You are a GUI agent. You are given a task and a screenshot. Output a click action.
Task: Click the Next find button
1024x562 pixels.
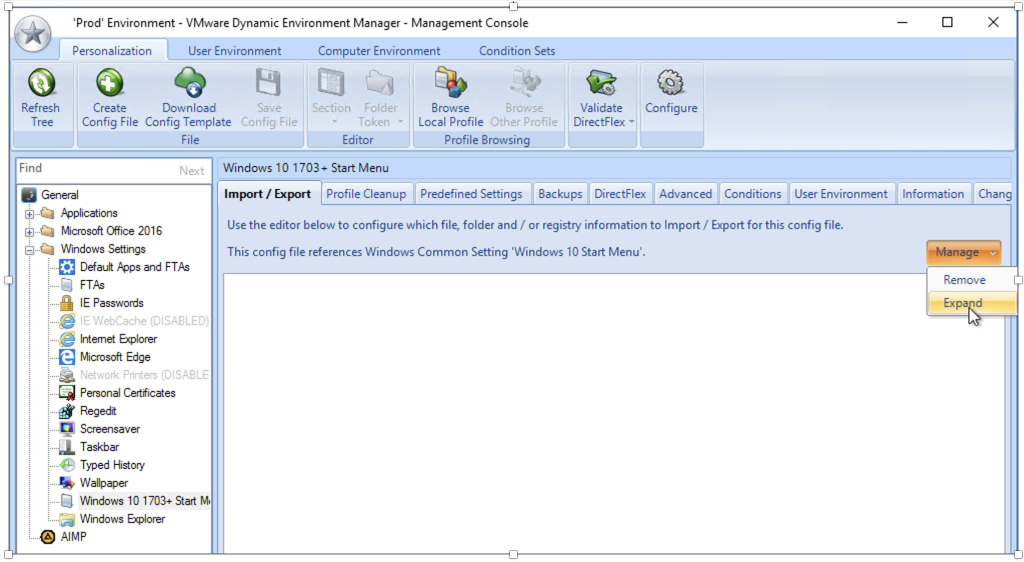coord(191,170)
